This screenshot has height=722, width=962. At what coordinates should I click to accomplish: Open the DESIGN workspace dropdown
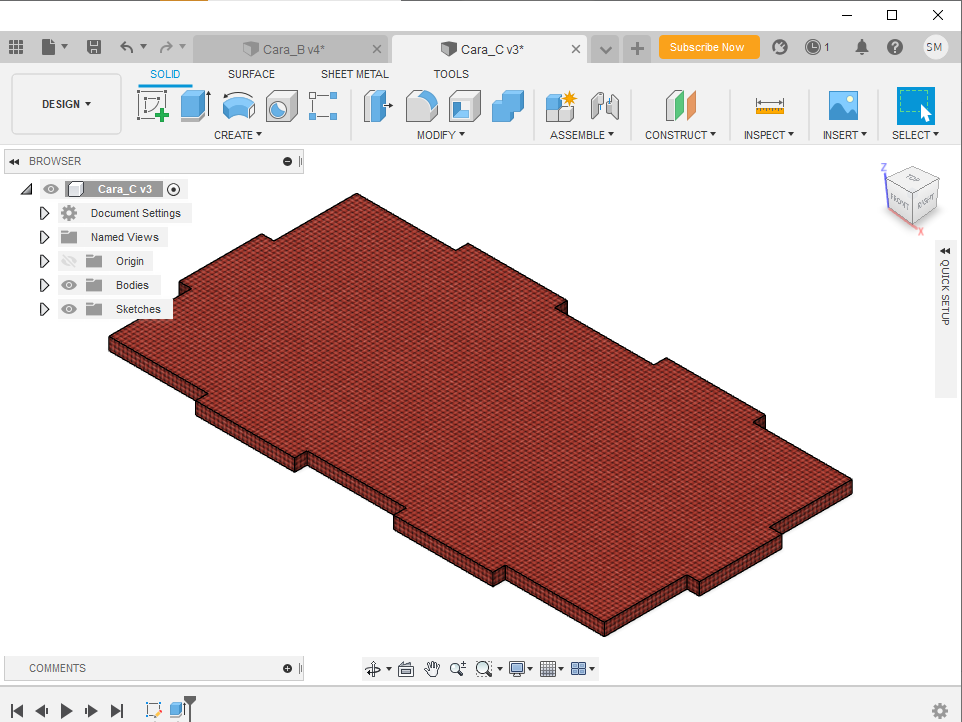click(66, 104)
